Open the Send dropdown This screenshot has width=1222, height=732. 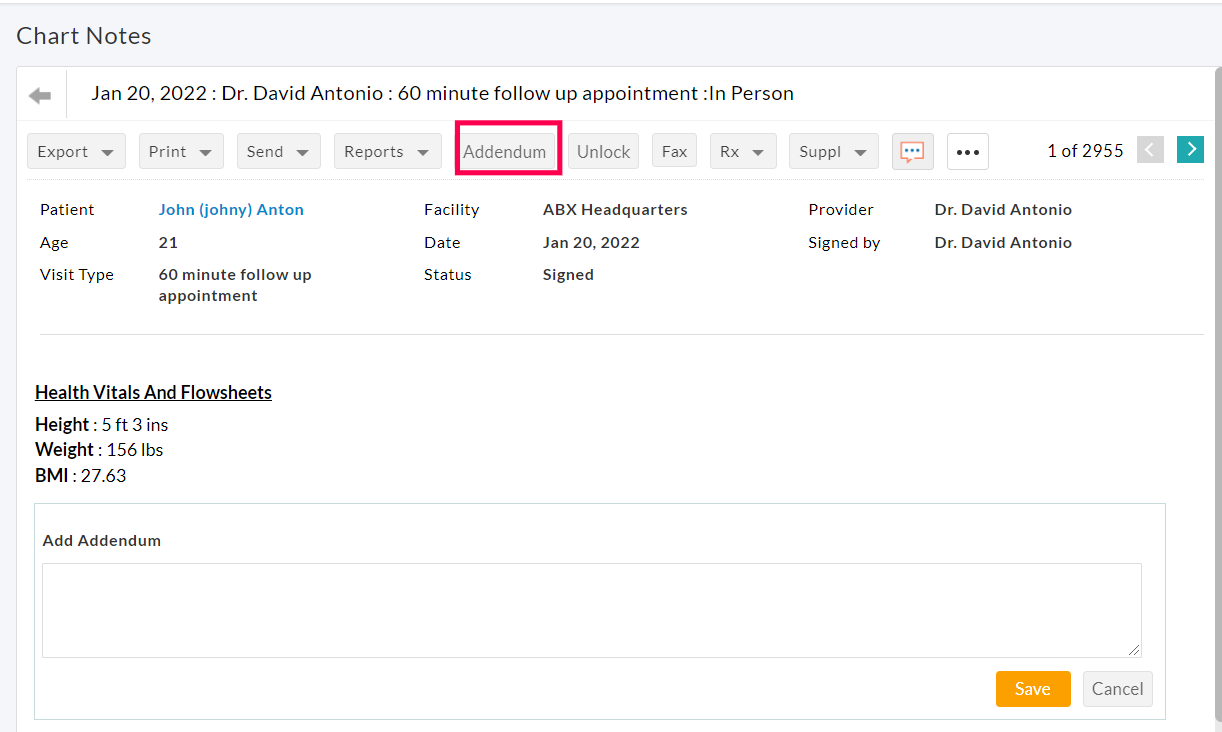(x=278, y=151)
